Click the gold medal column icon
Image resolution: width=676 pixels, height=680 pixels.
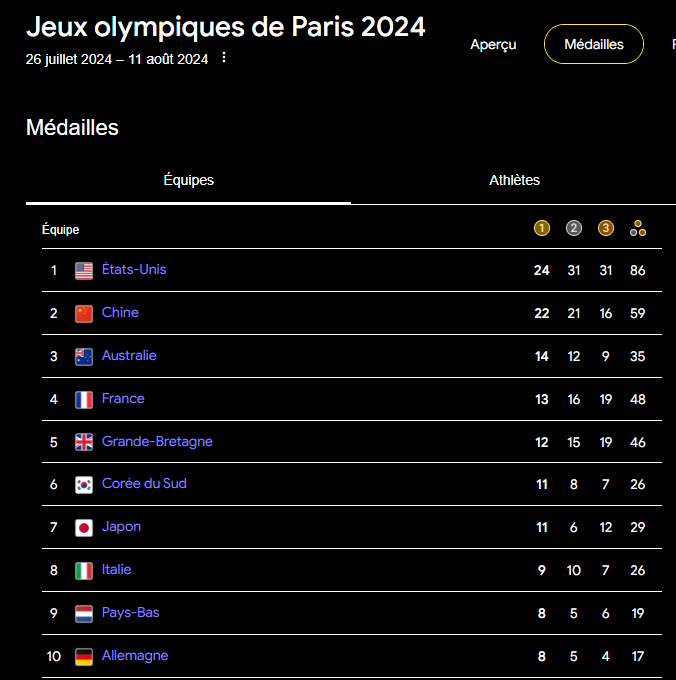pyautogui.click(x=542, y=228)
